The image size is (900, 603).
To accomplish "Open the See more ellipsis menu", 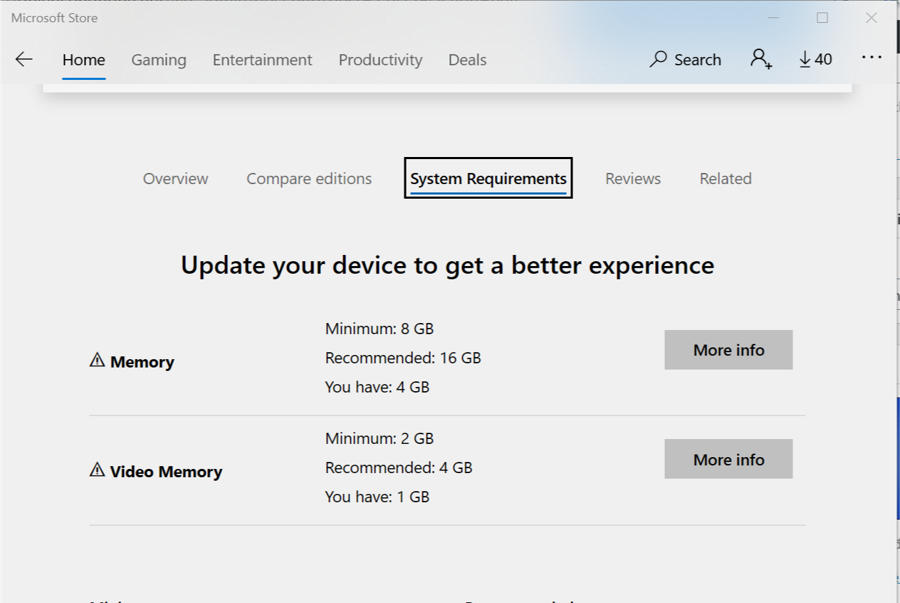I will pyautogui.click(x=871, y=58).
